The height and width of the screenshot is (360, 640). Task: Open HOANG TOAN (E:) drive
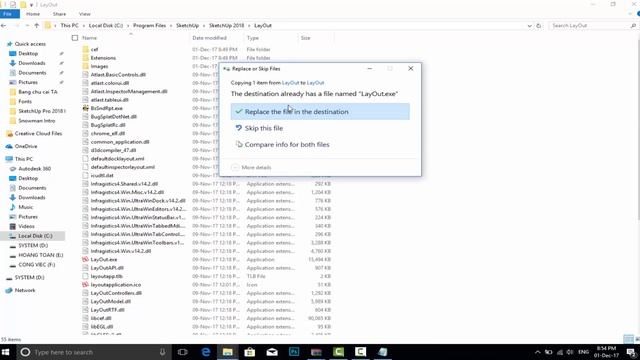pyautogui.click(x=40, y=255)
